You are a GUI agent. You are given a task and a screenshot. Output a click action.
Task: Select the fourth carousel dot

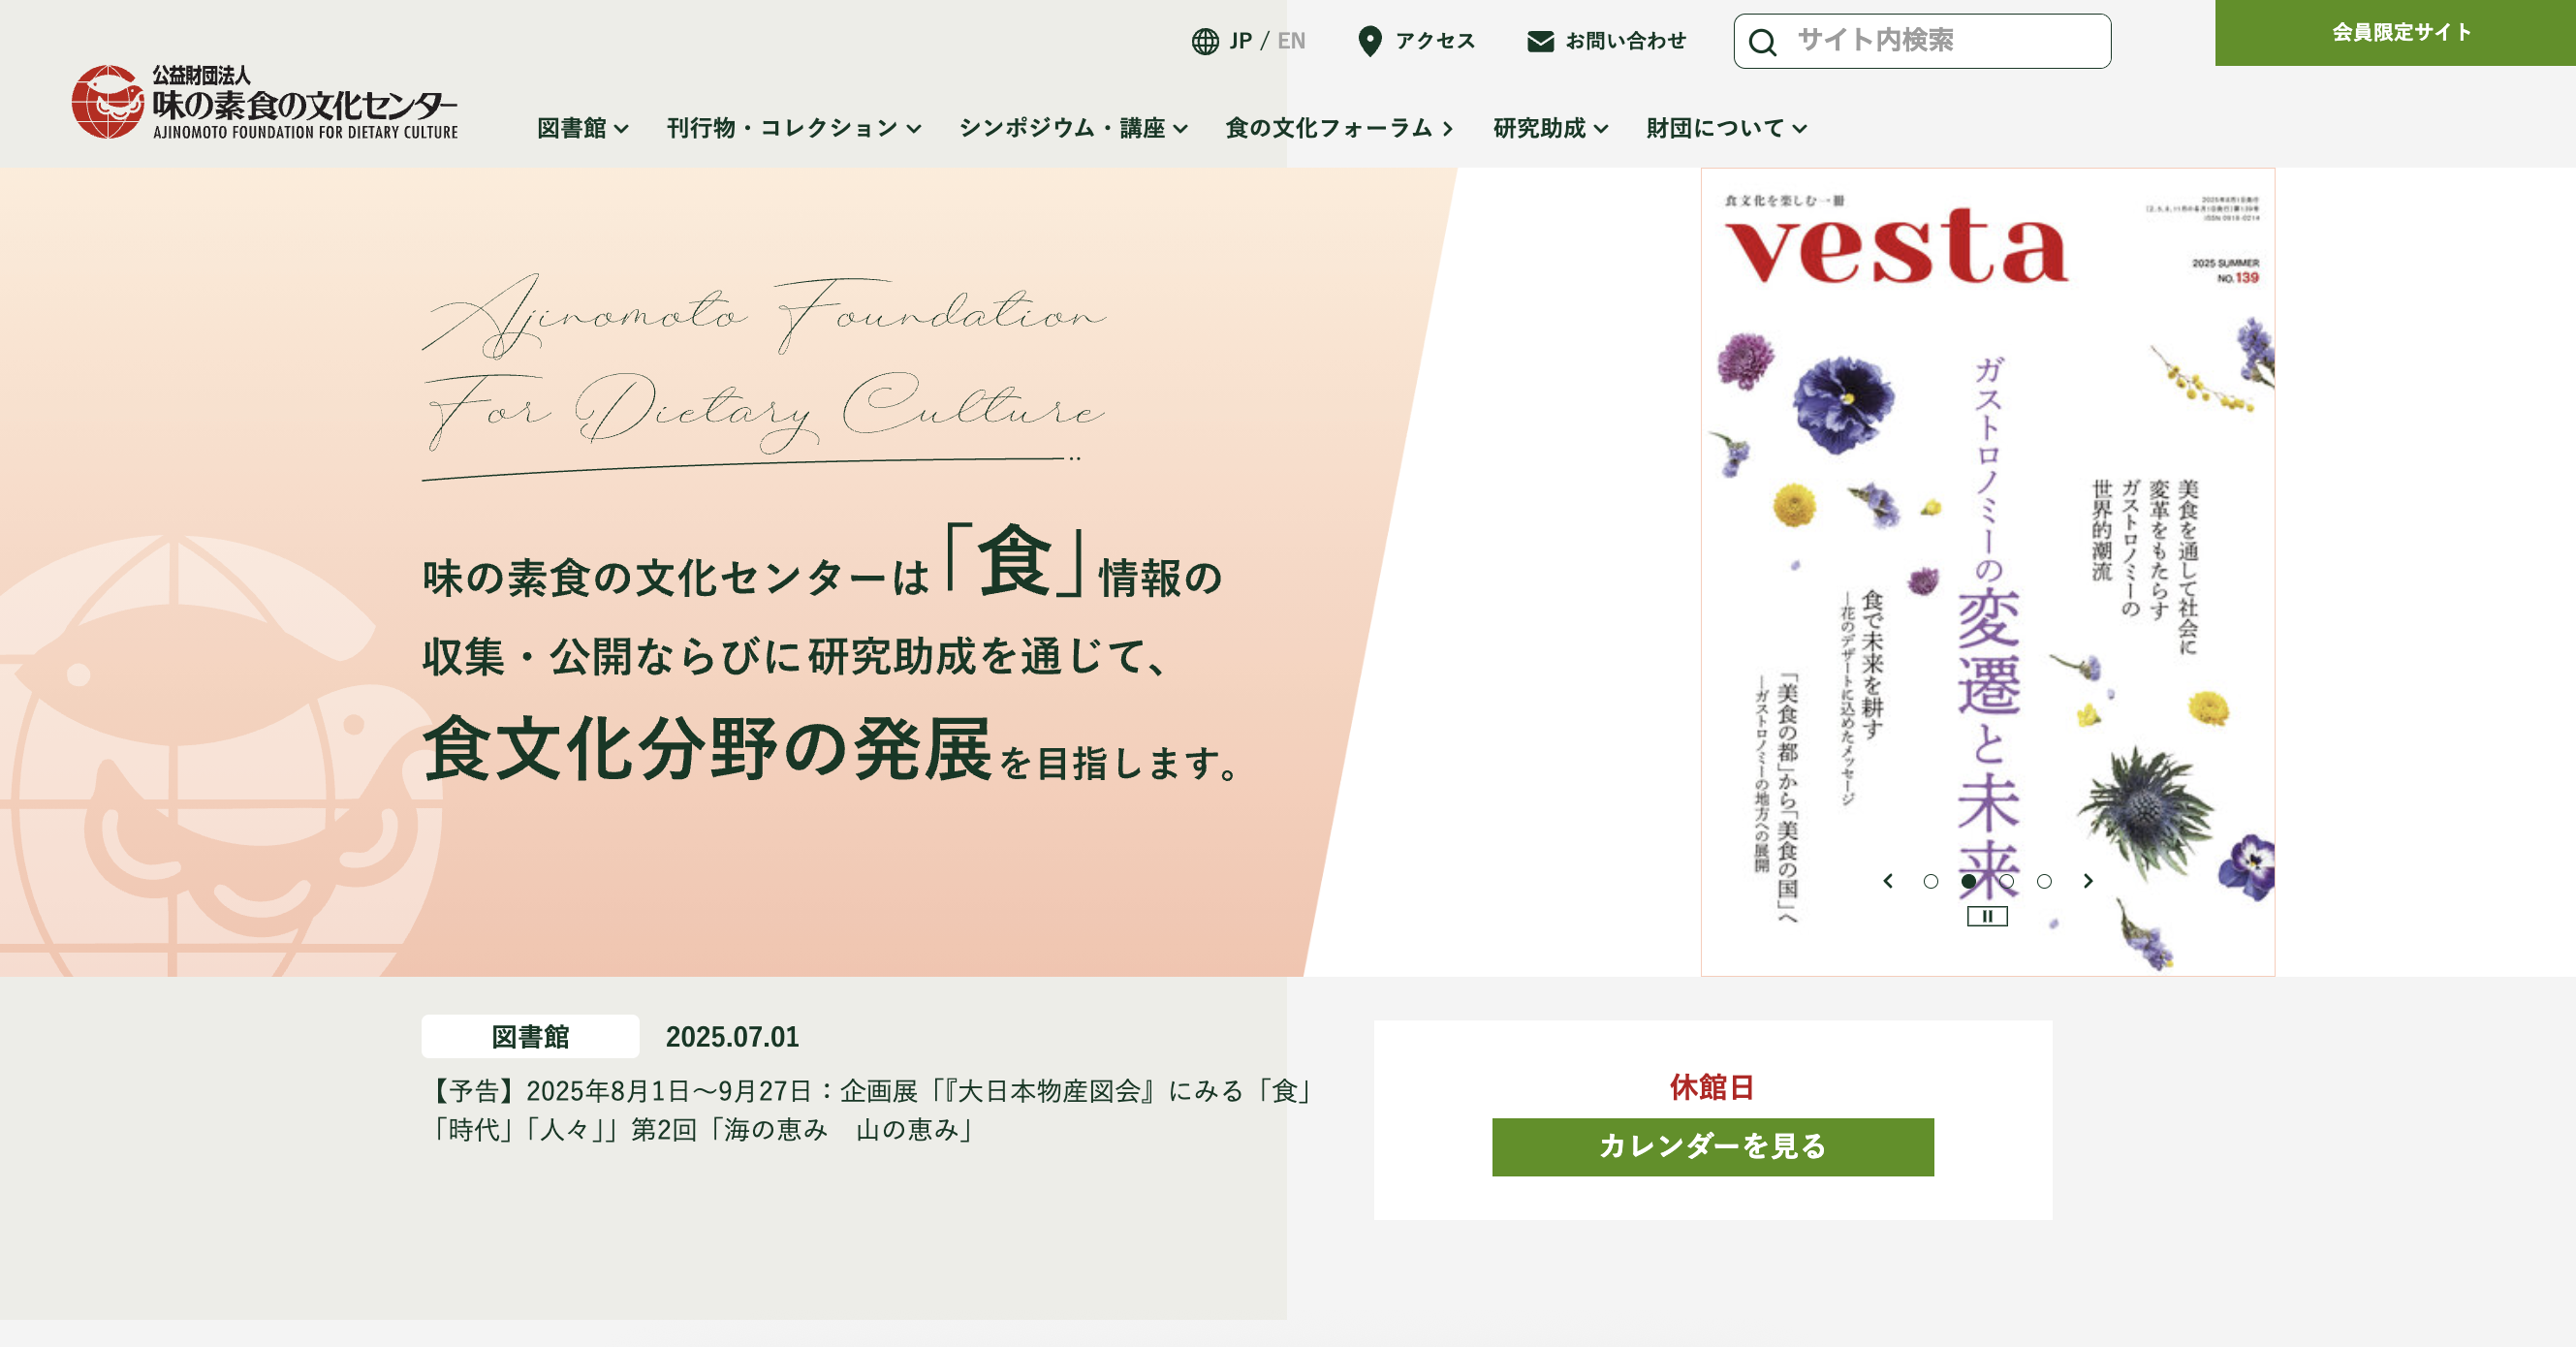click(2044, 881)
